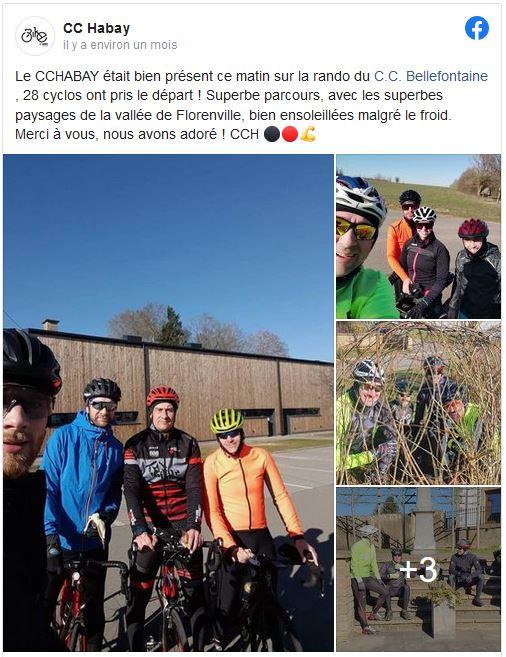Click the red-helmet cyclist in main photo
The image size is (506, 657).
[163, 503]
